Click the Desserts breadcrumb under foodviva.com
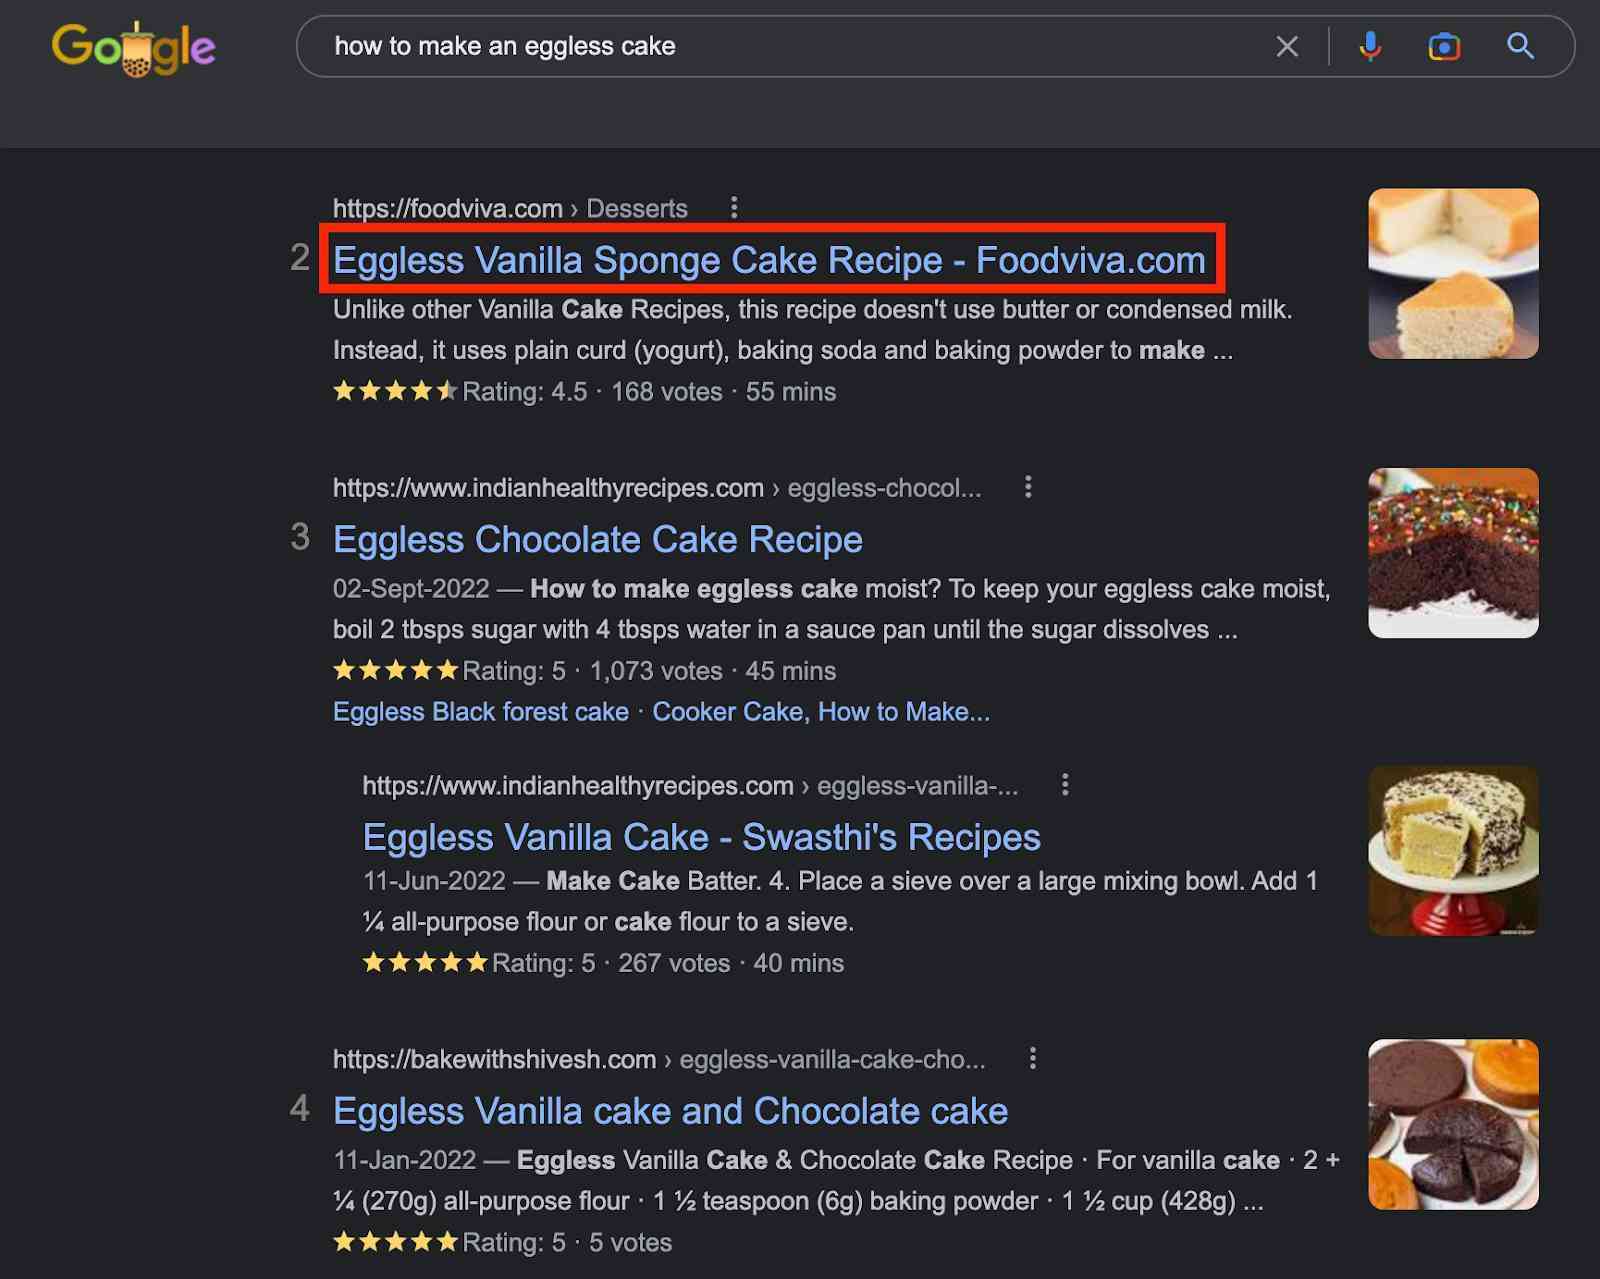Image resolution: width=1600 pixels, height=1279 pixels. coord(636,208)
